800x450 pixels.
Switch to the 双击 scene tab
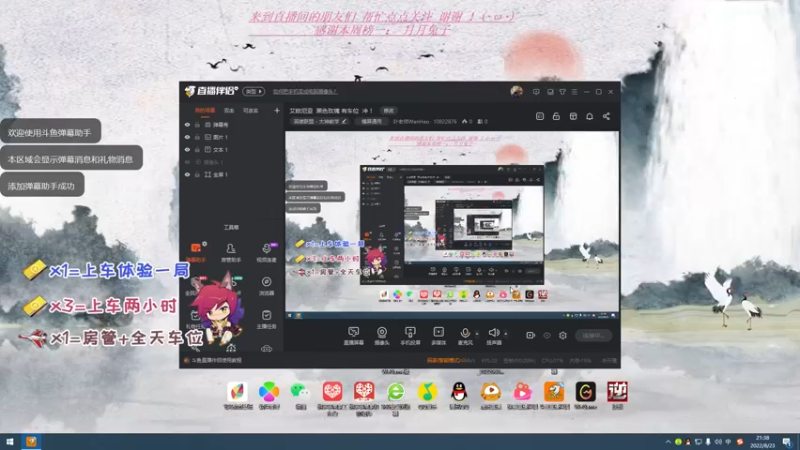pyautogui.click(x=229, y=110)
